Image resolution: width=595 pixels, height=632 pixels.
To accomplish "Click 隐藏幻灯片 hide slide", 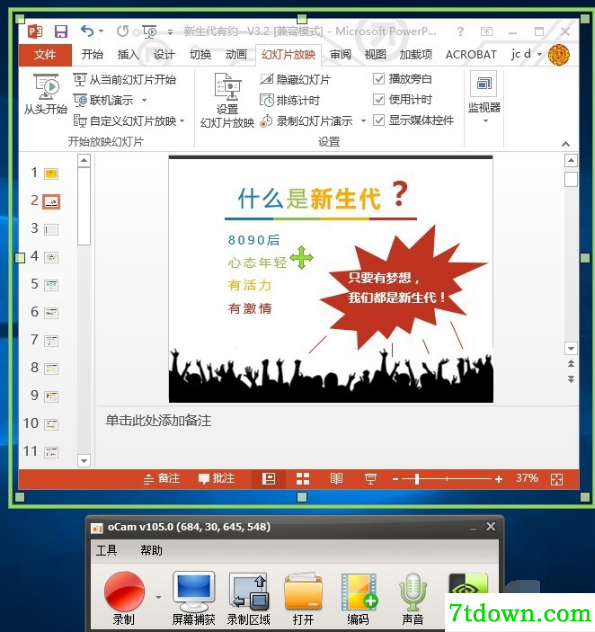I will [x=295, y=79].
